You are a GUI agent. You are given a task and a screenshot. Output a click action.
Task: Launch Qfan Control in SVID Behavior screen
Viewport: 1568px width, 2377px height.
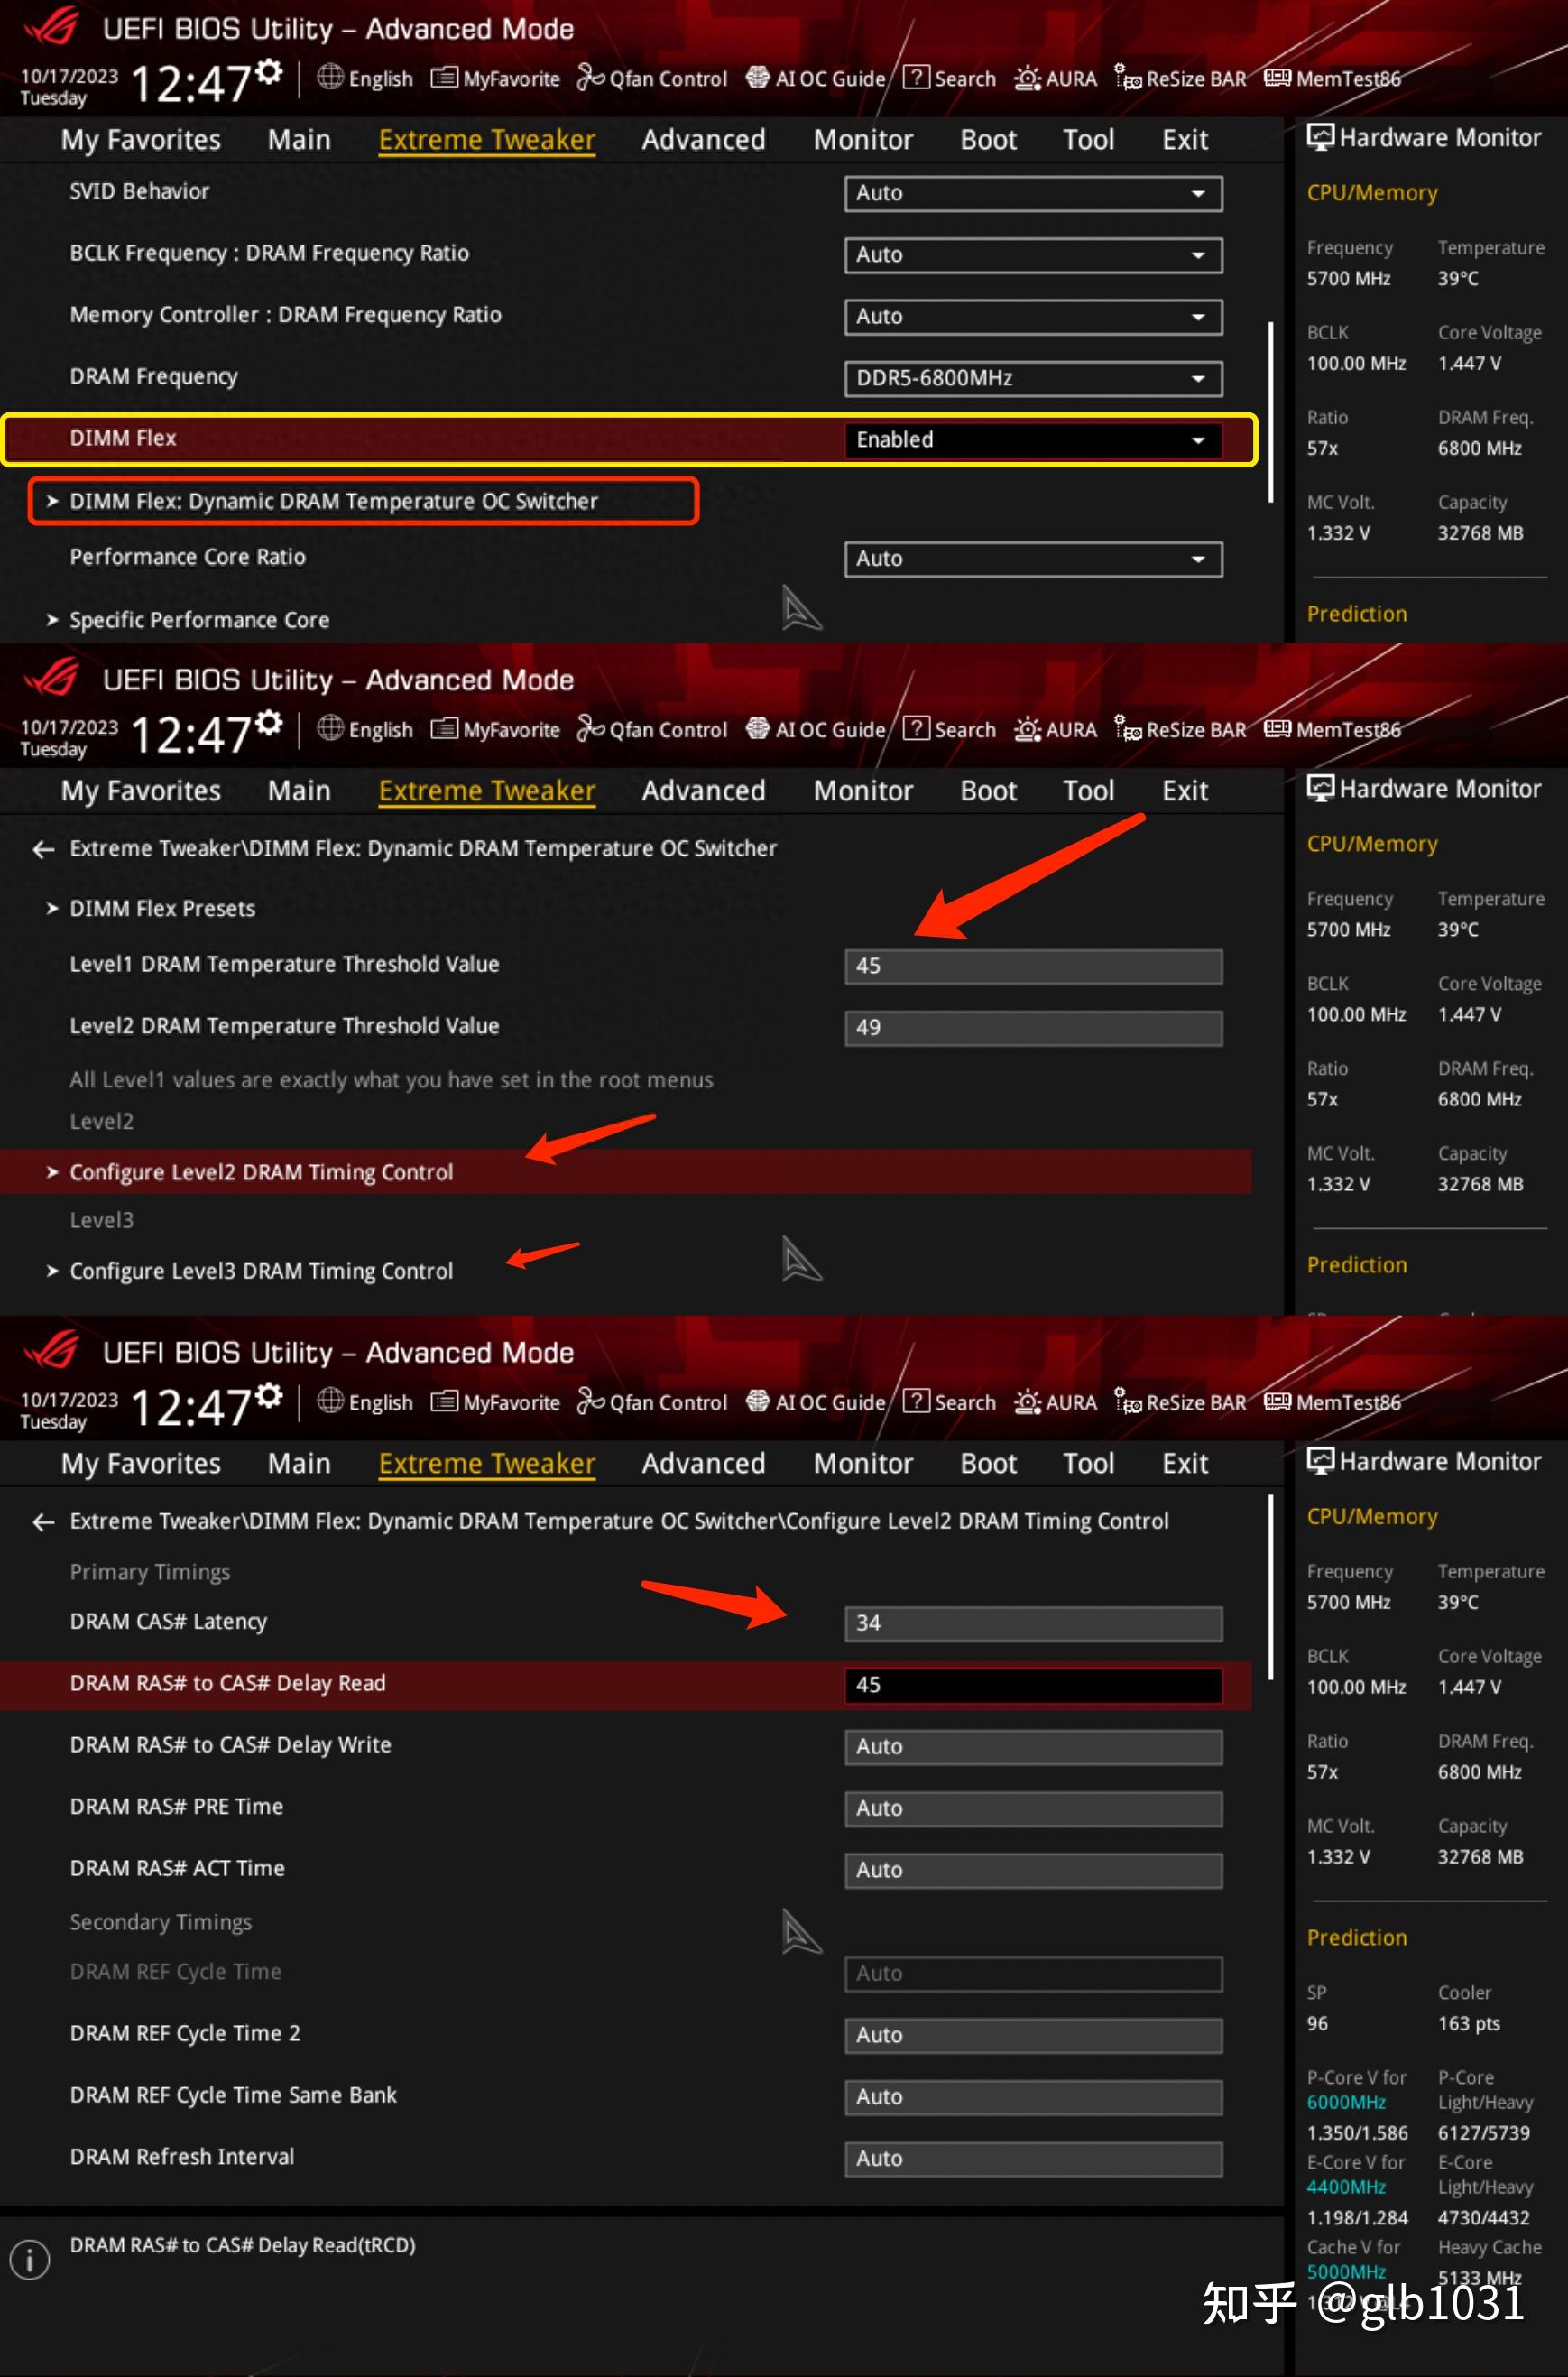(652, 78)
